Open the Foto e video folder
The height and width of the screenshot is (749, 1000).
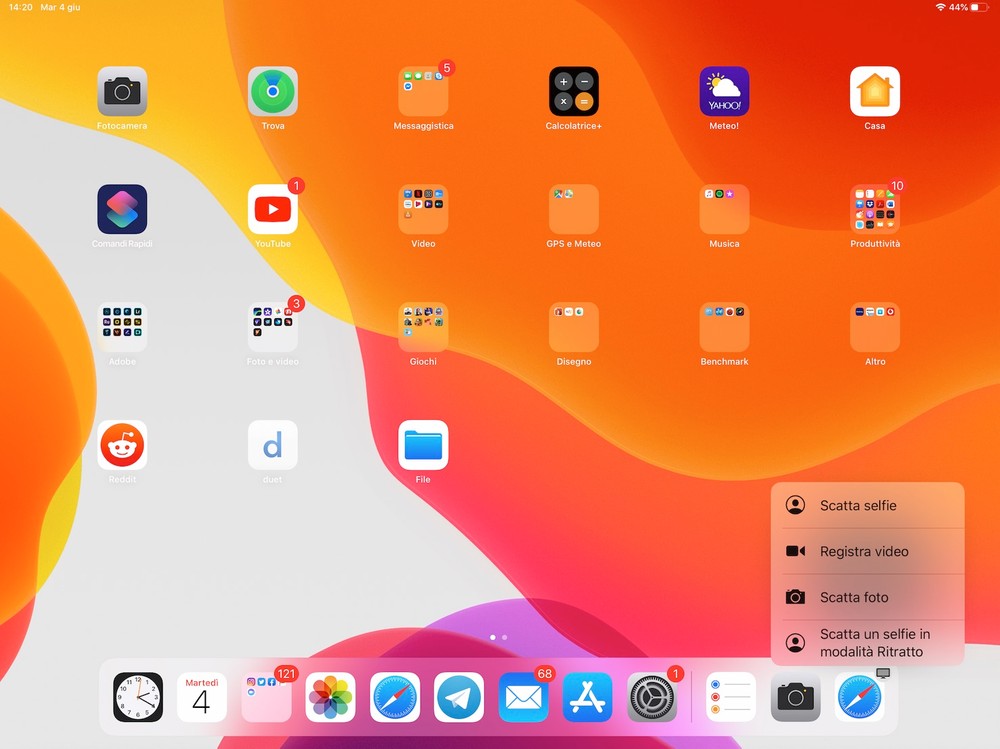272,327
